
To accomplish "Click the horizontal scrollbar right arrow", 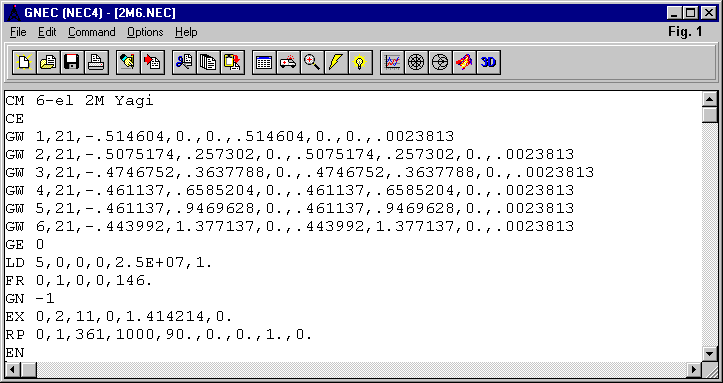I will pos(693,370).
